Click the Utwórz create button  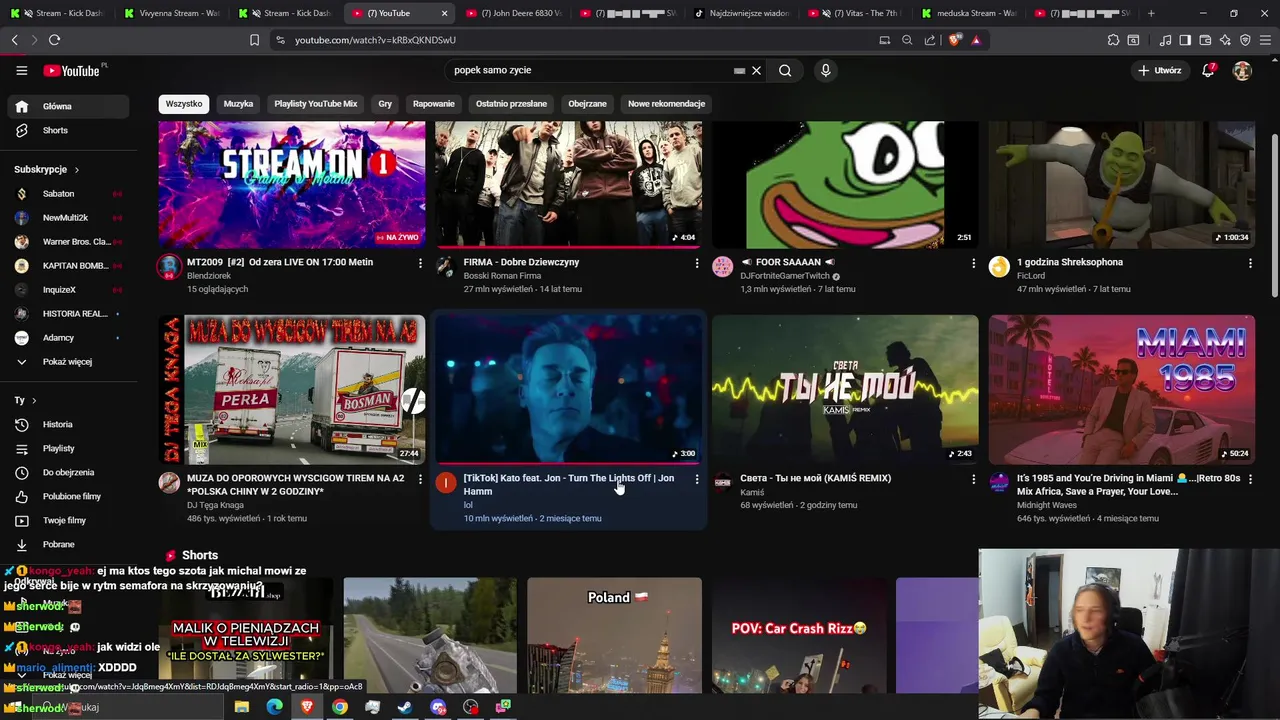pyautogui.click(x=1160, y=71)
